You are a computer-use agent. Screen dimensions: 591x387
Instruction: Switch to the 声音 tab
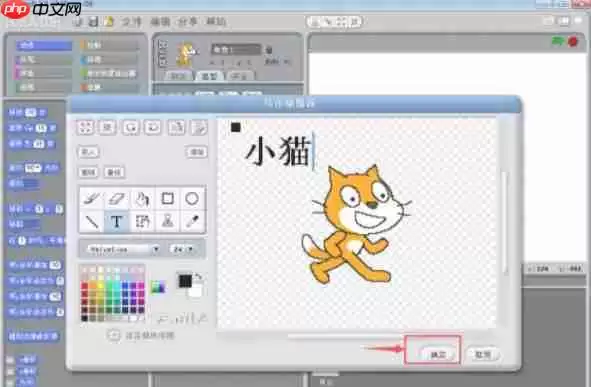[239, 76]
